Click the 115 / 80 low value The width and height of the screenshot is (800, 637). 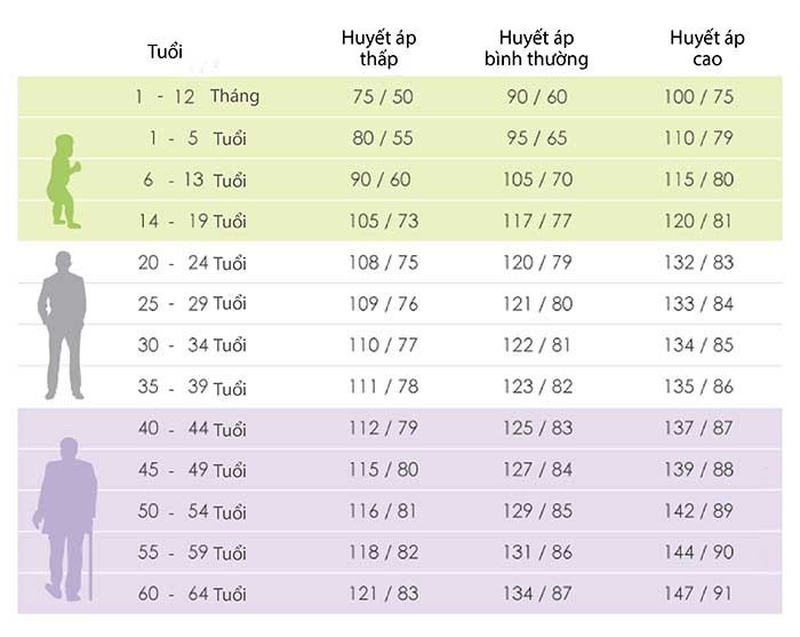point(384,470)
